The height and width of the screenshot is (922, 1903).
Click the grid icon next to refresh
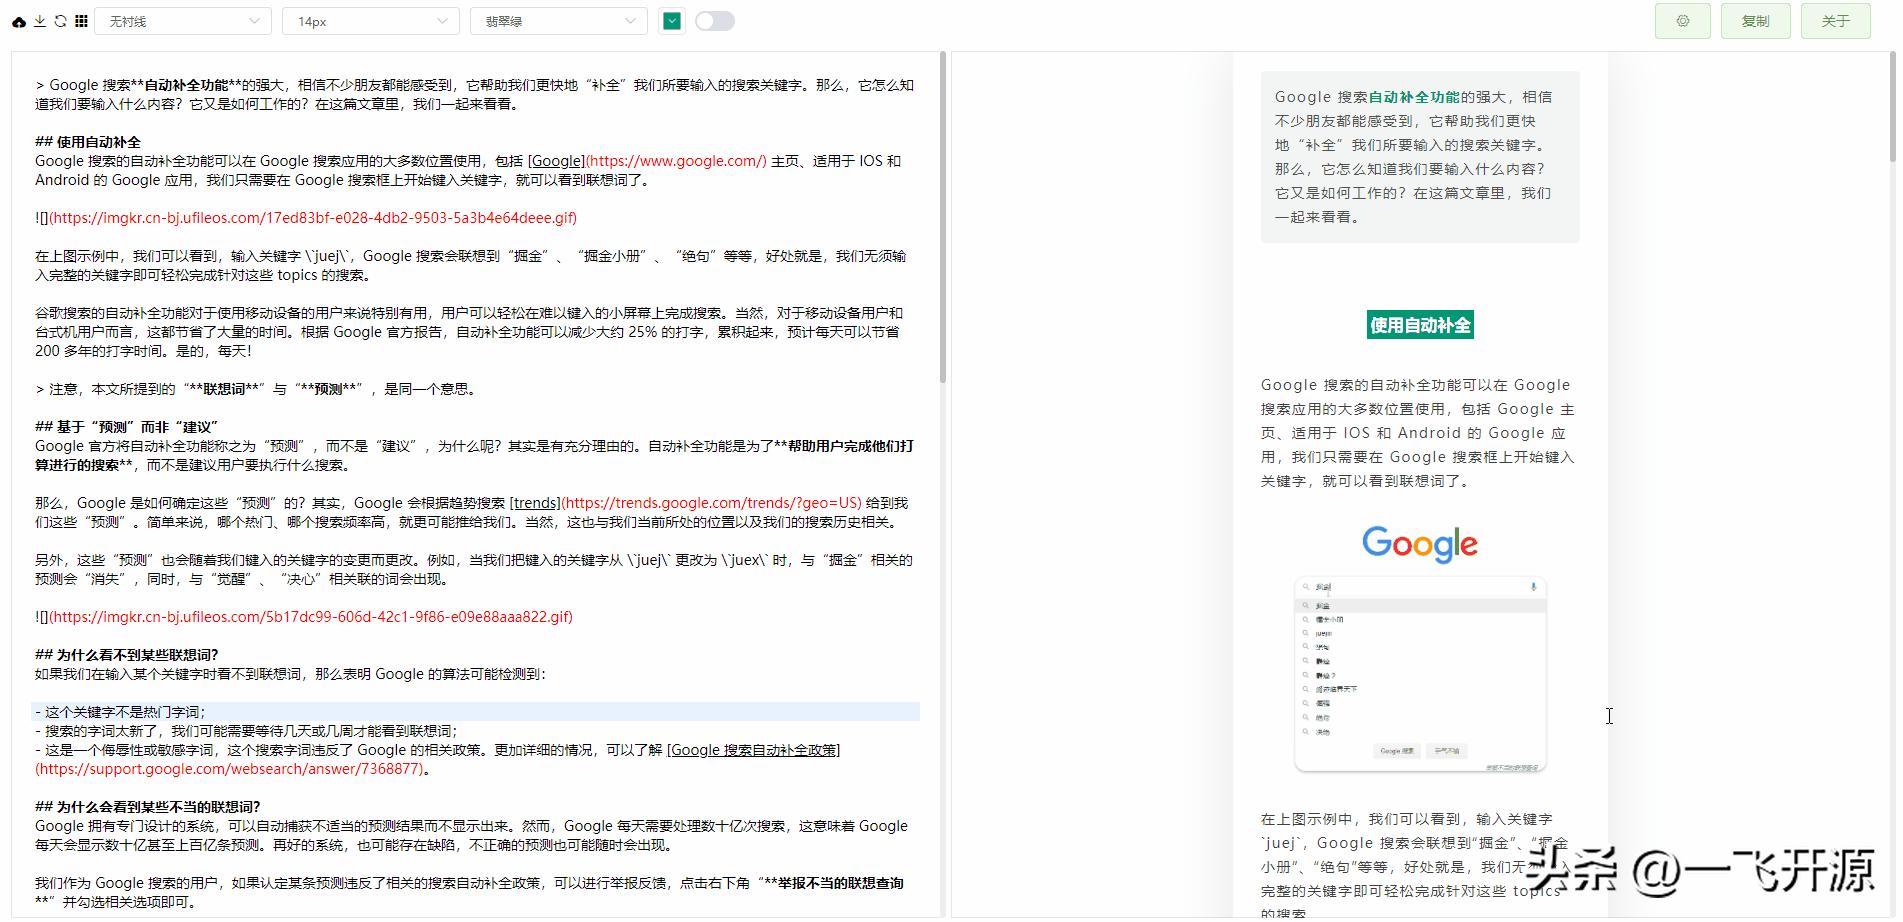(x=81, y=20)
